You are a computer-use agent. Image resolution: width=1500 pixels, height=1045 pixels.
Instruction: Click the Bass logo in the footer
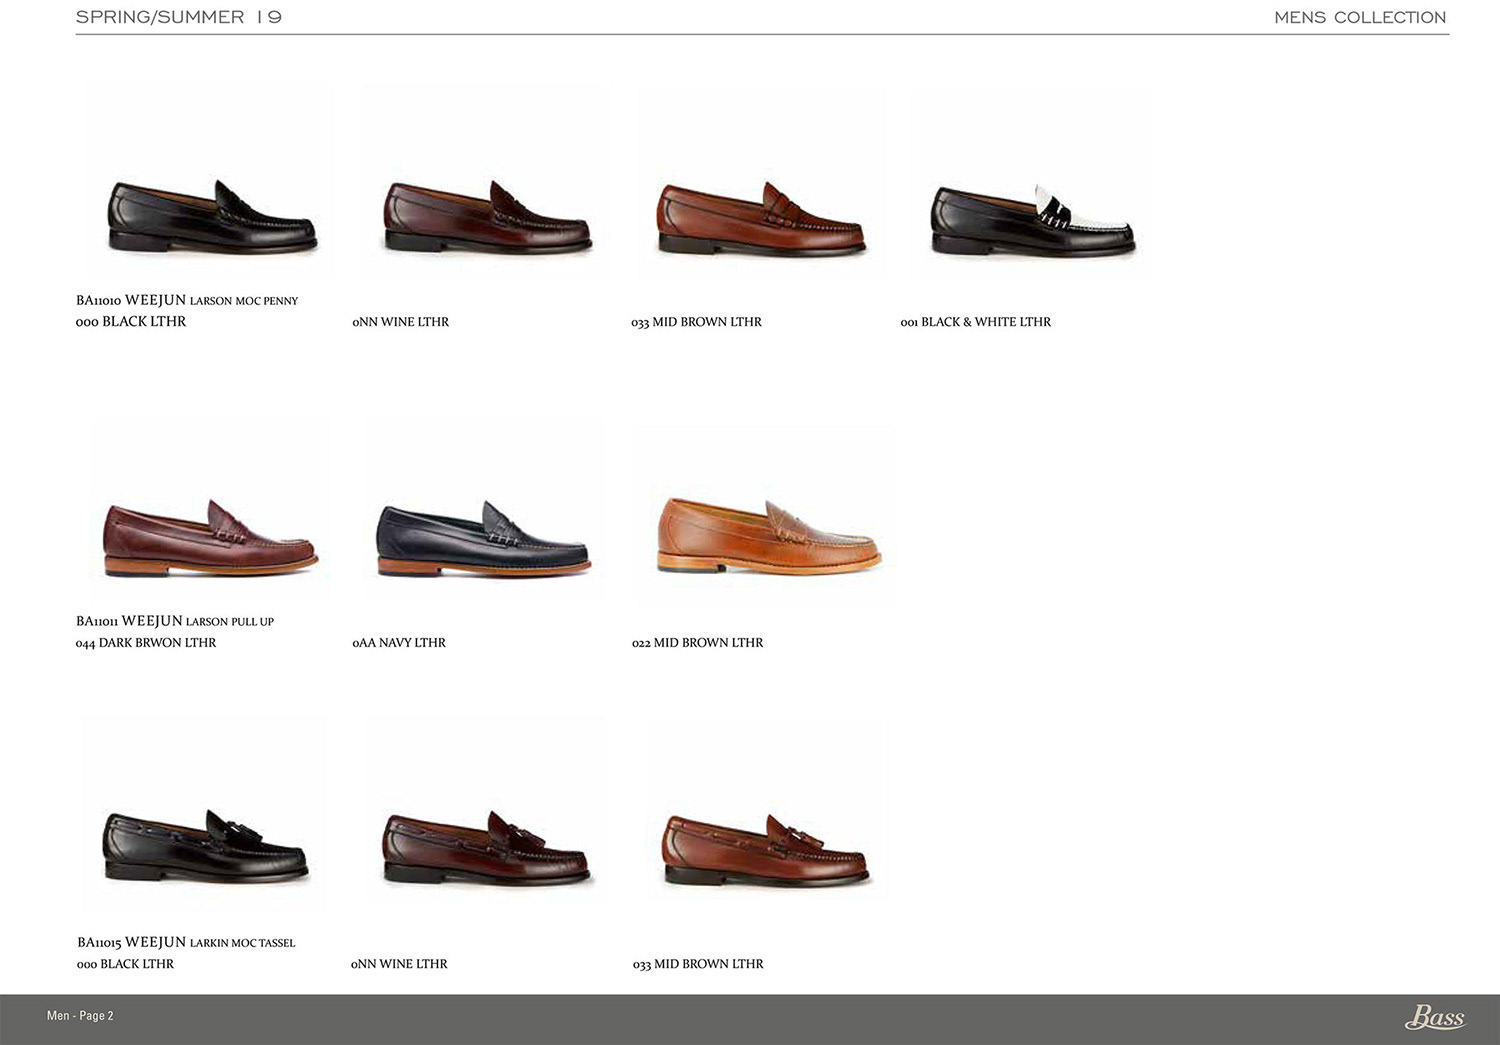click(1435, 1017)
